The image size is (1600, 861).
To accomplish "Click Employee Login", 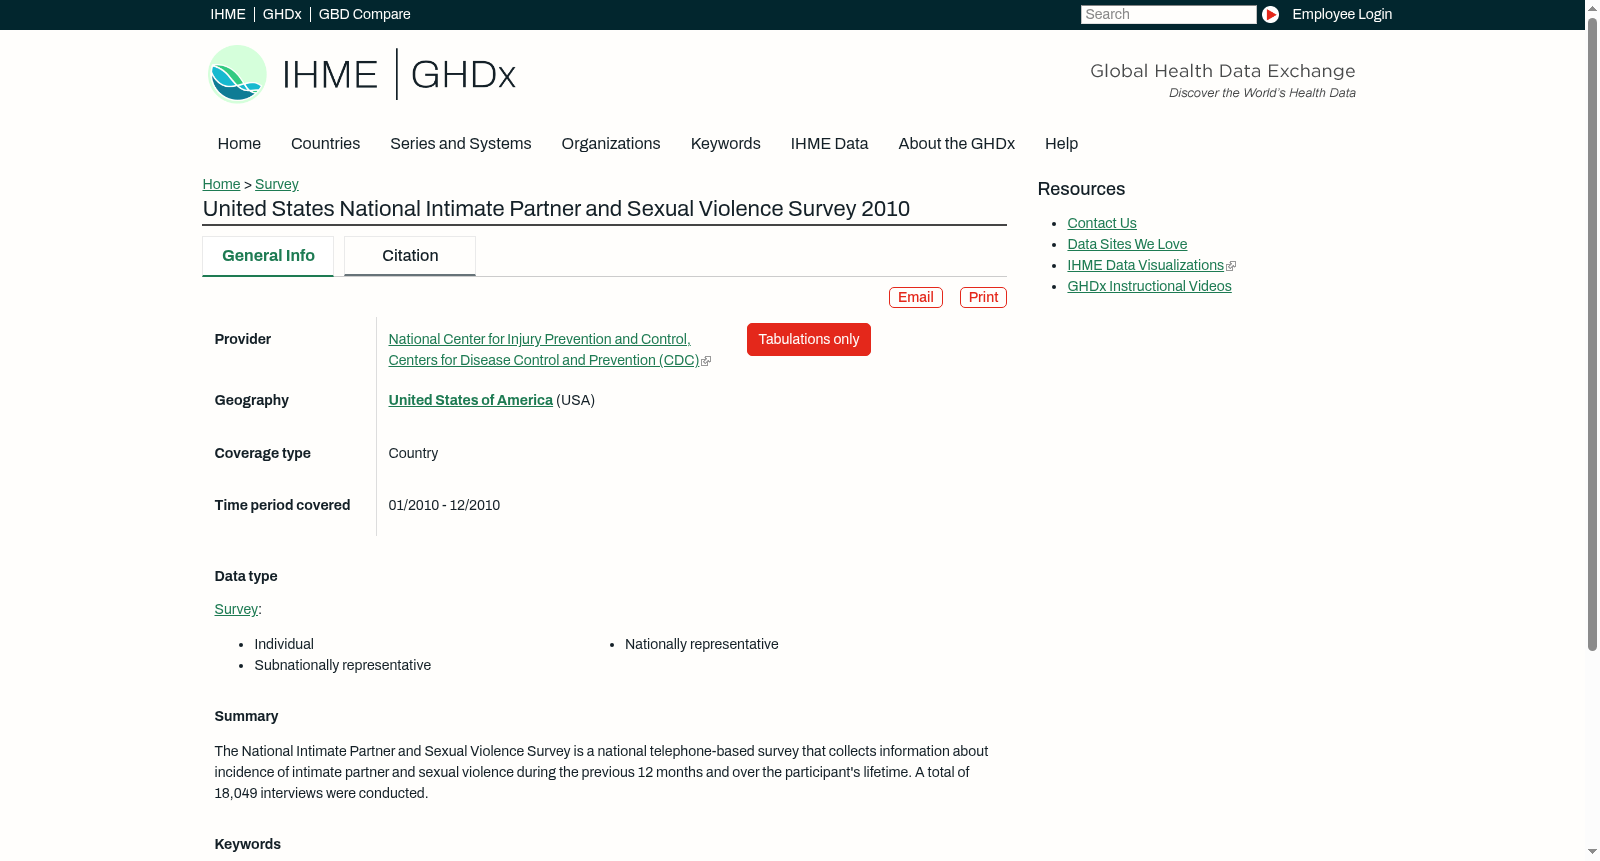I will (x=1342, y=14).
